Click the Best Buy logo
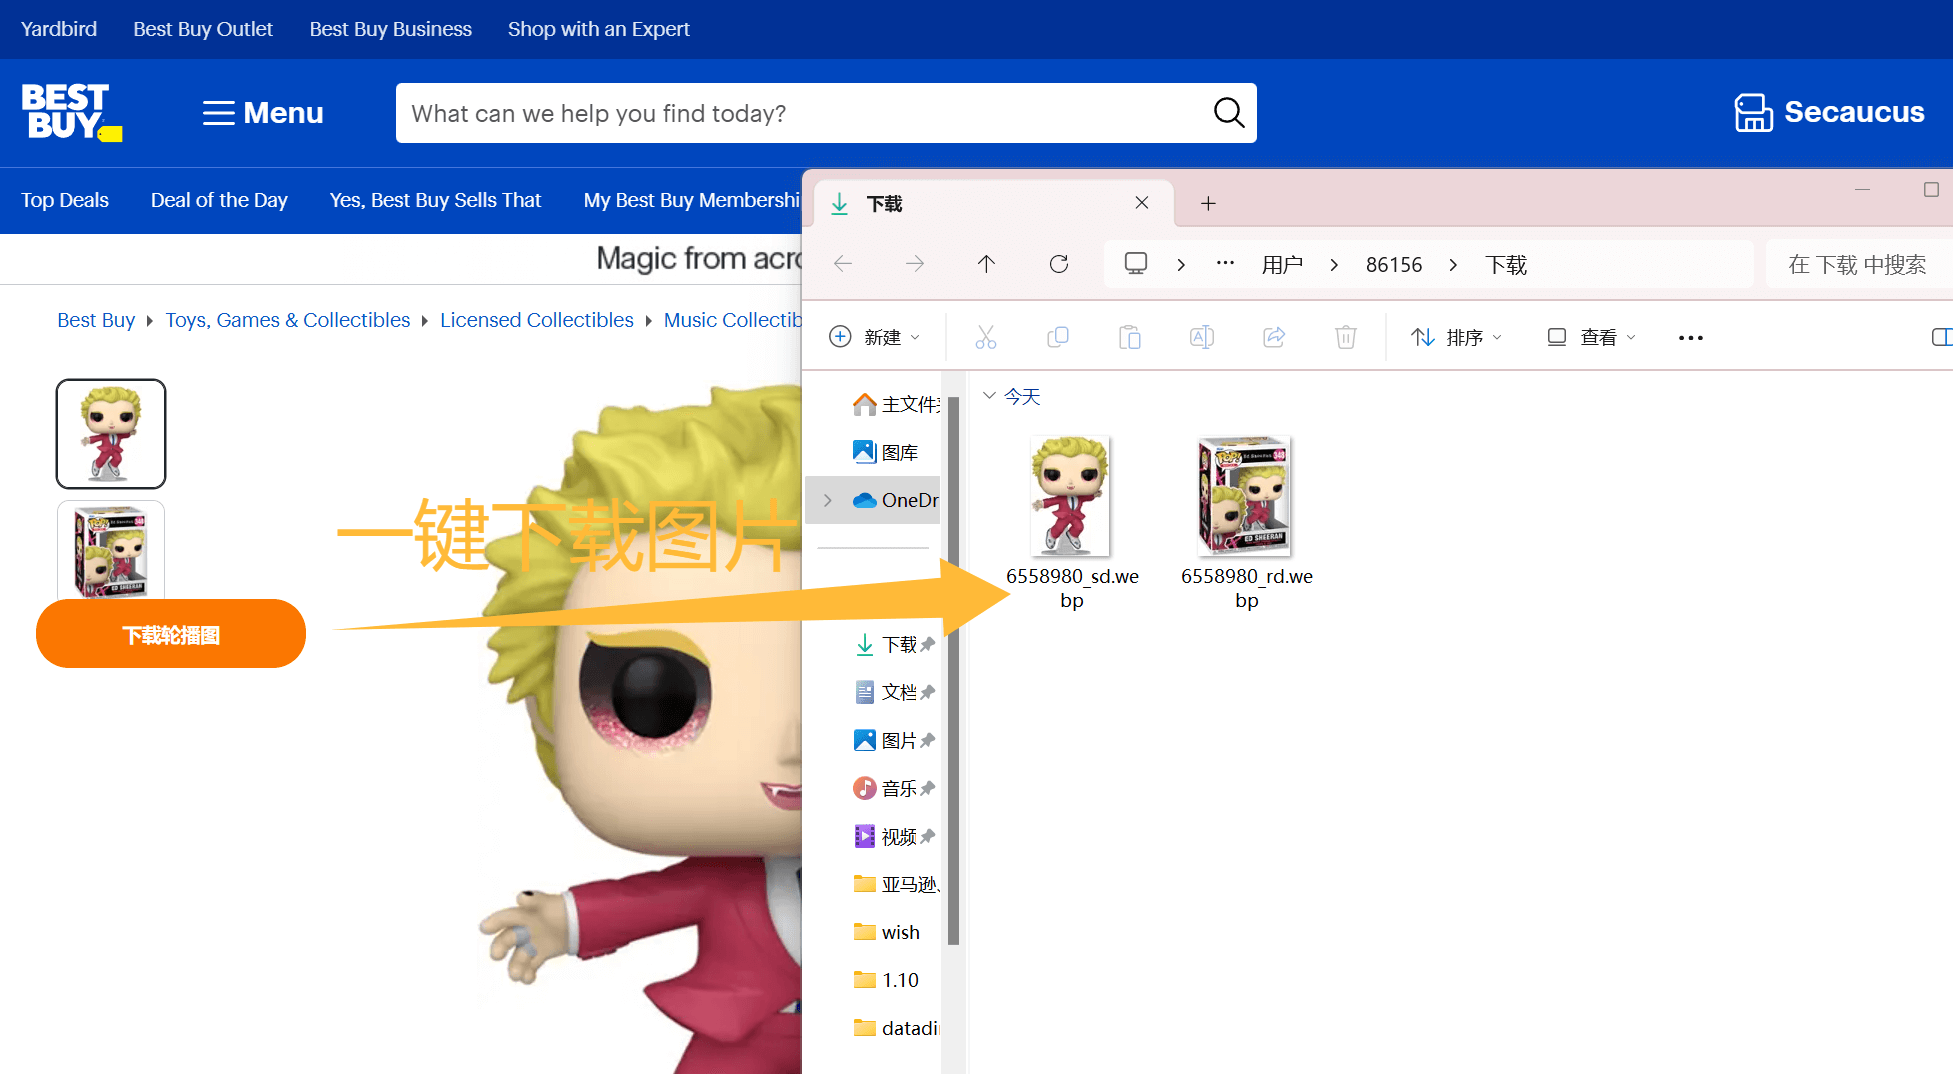This screenshot has height=1074, width=1953. 71,112
